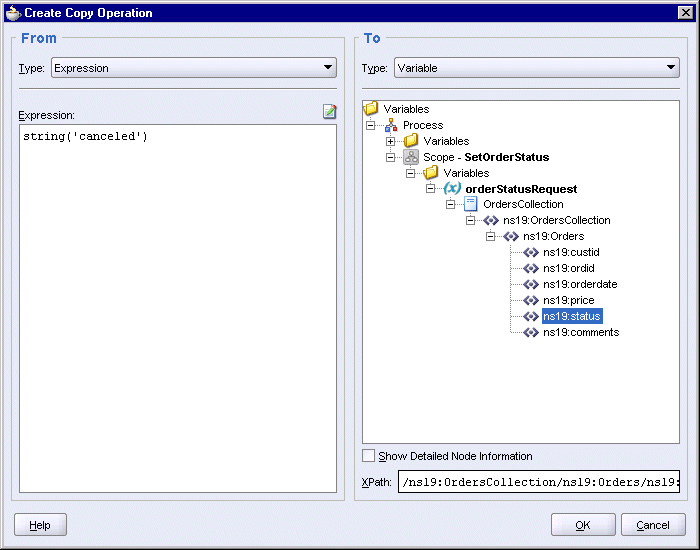
Task: Click the ns19:ordid element icon
Action: pos(531,268)
